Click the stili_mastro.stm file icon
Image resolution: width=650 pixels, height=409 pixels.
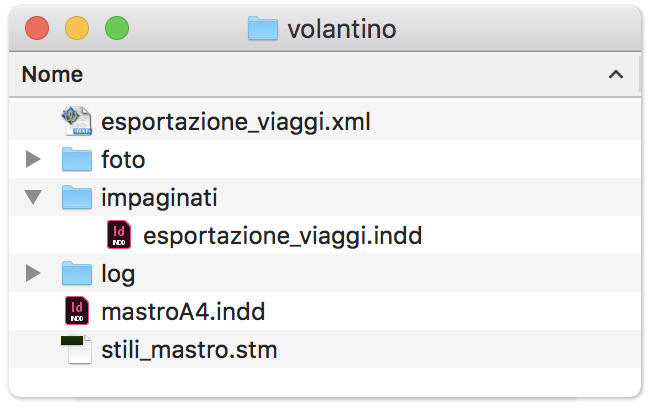[x=76, y=350]
